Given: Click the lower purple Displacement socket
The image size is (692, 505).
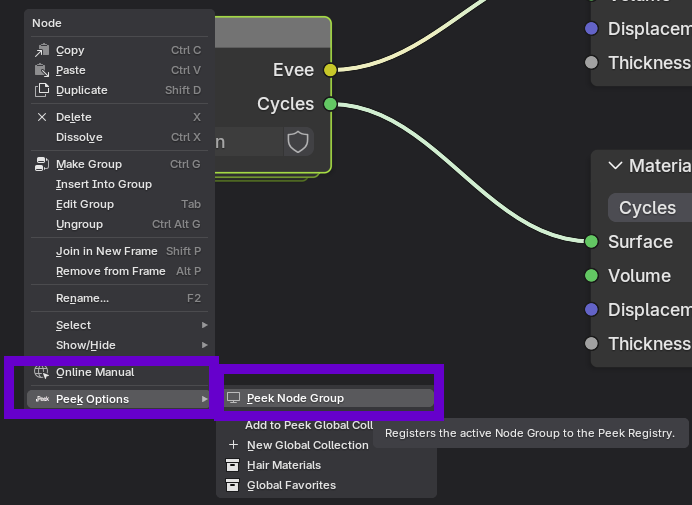Looking at the screenshot, I should pos(591,309).
